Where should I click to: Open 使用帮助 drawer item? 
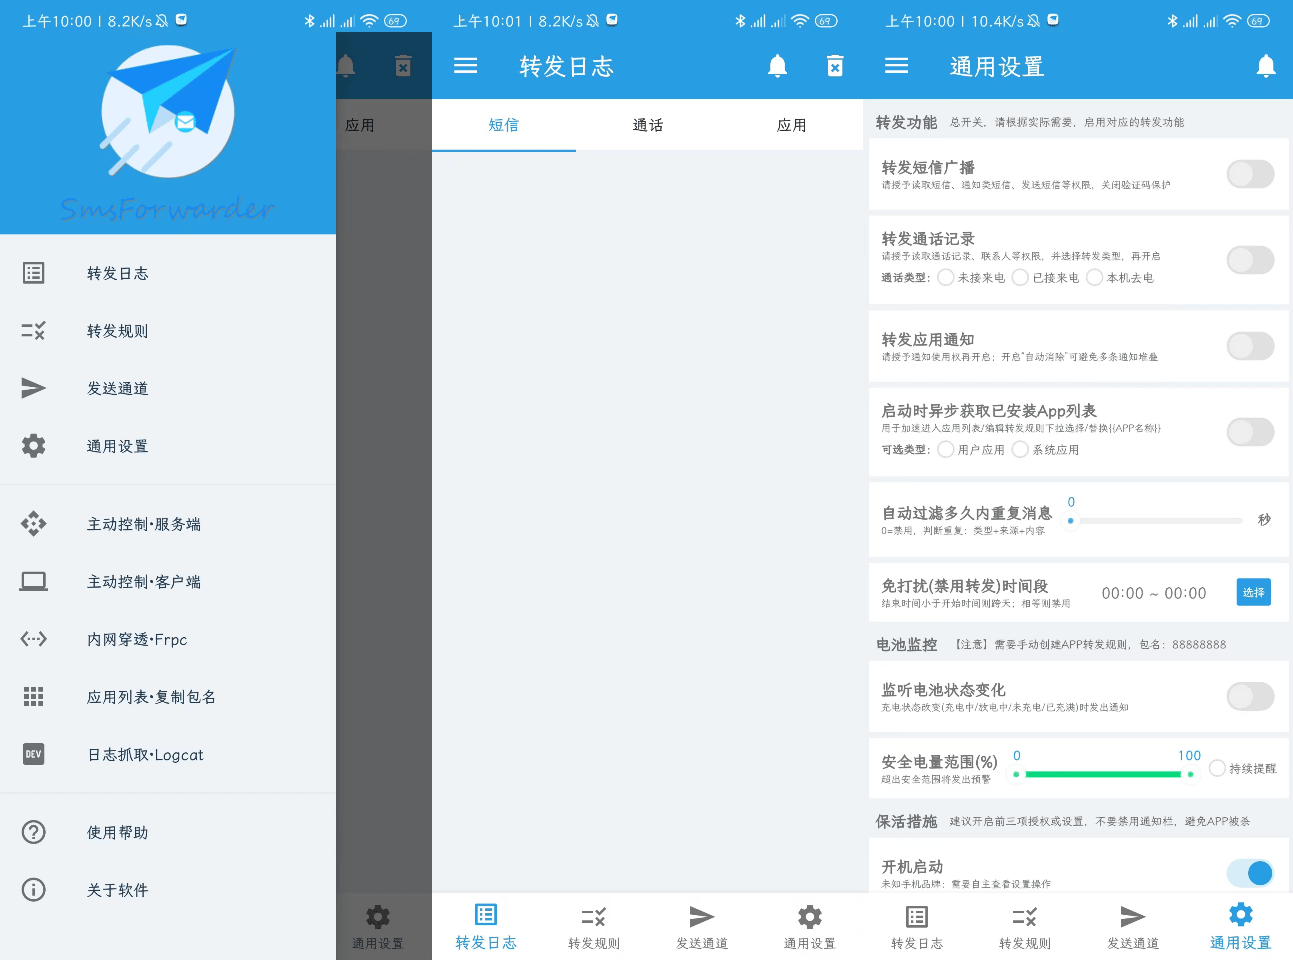click(168, 832)
